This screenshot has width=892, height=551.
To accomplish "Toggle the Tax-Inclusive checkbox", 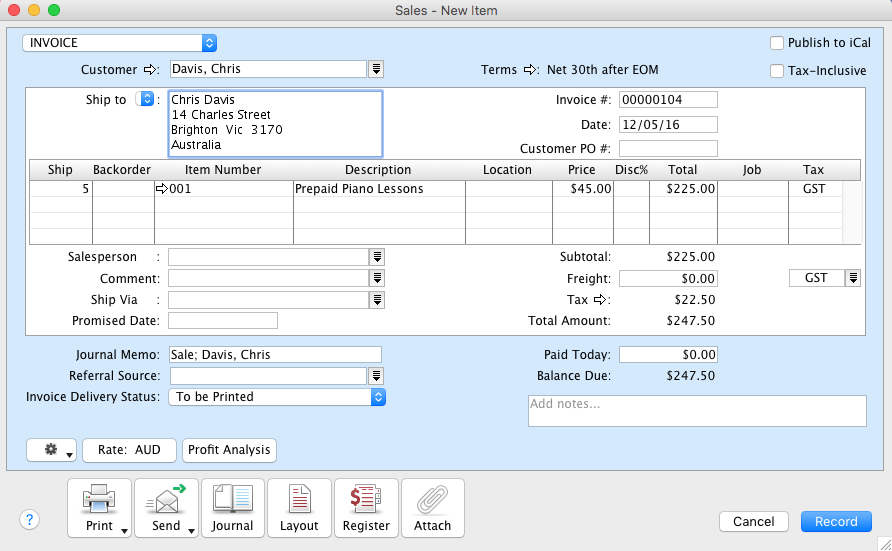I will (x=777, y=71).
